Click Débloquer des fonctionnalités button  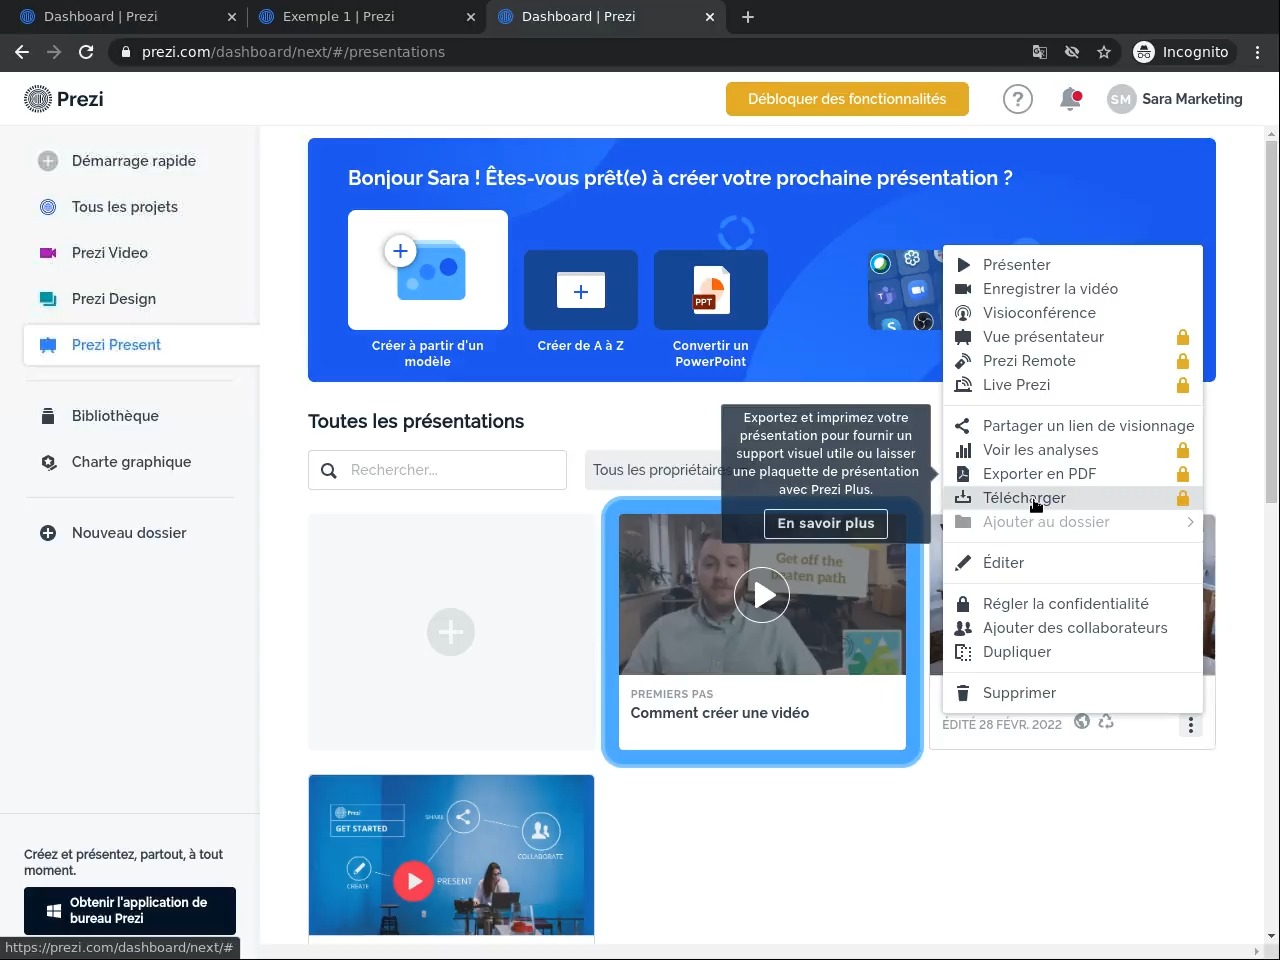(x=847, y=99)
